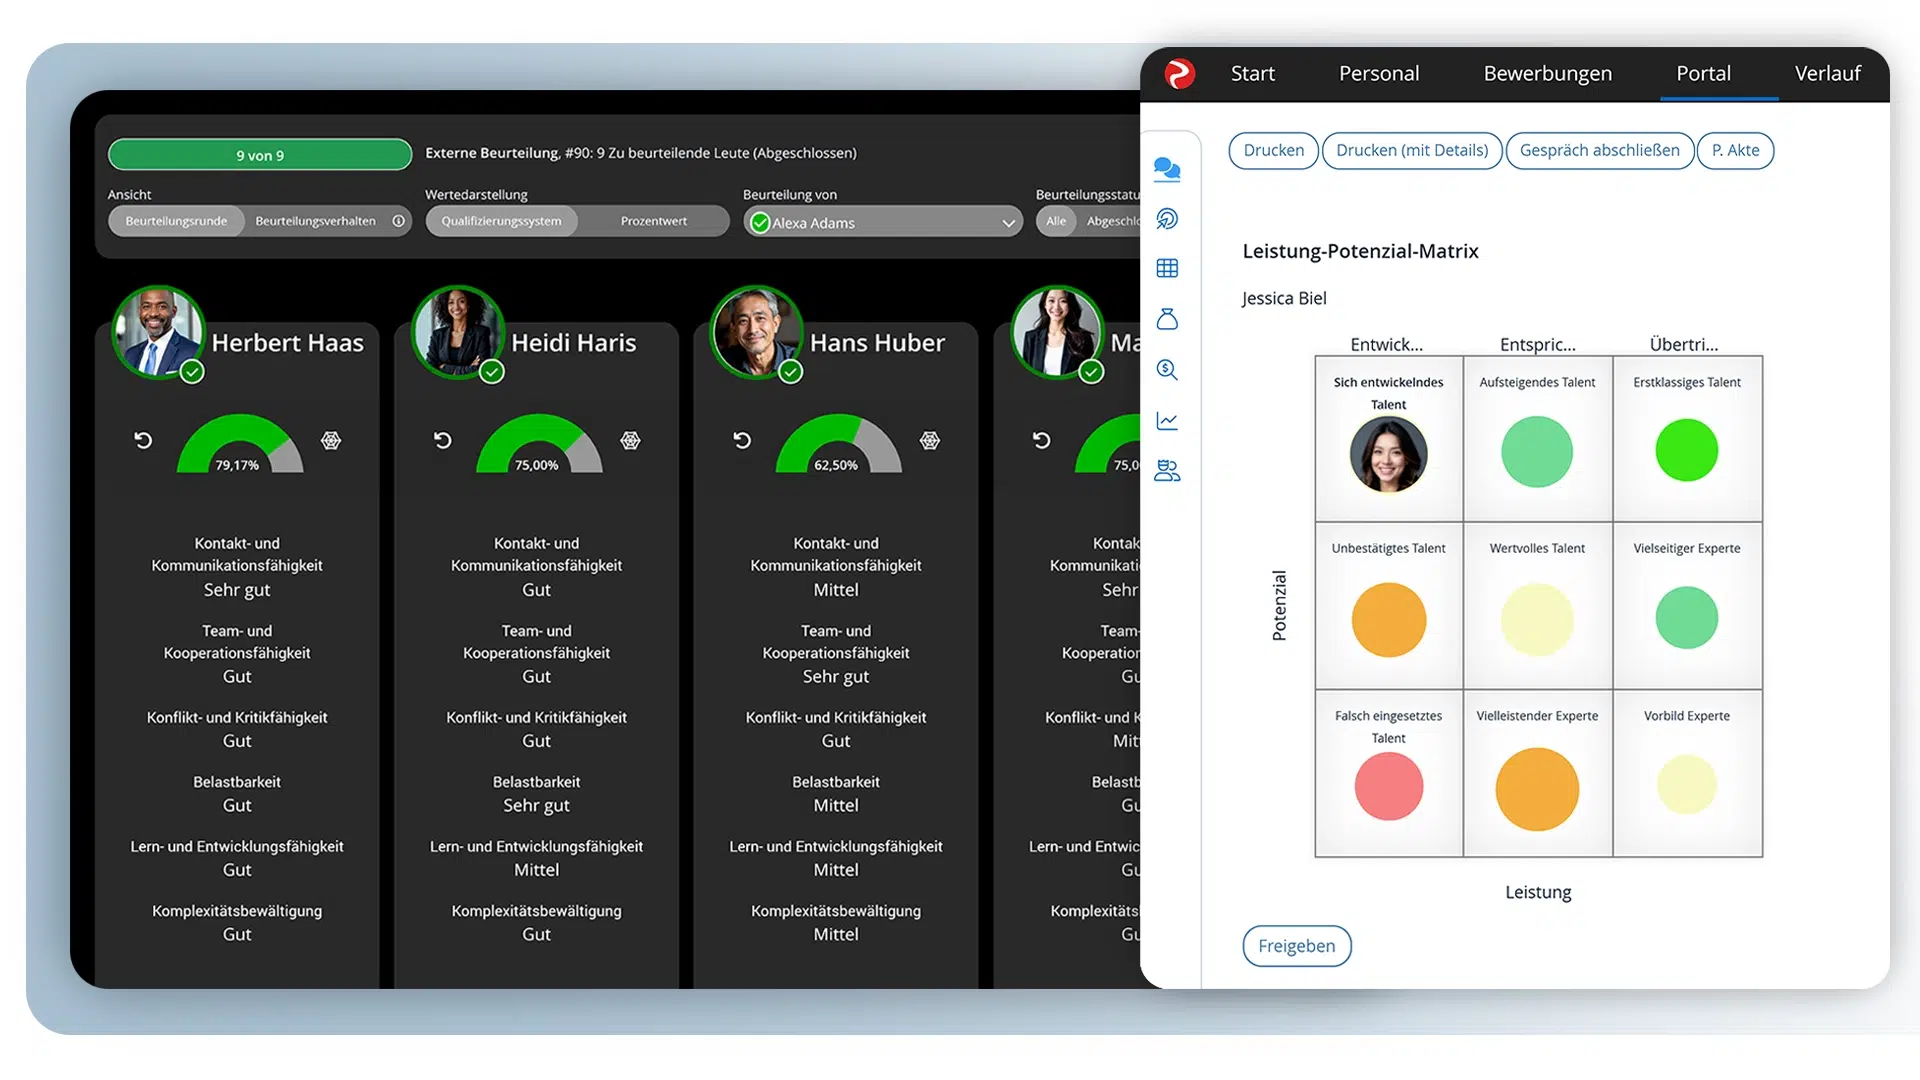Expand the Alexa Adams assessor dropdown

tap(1008, 223)
